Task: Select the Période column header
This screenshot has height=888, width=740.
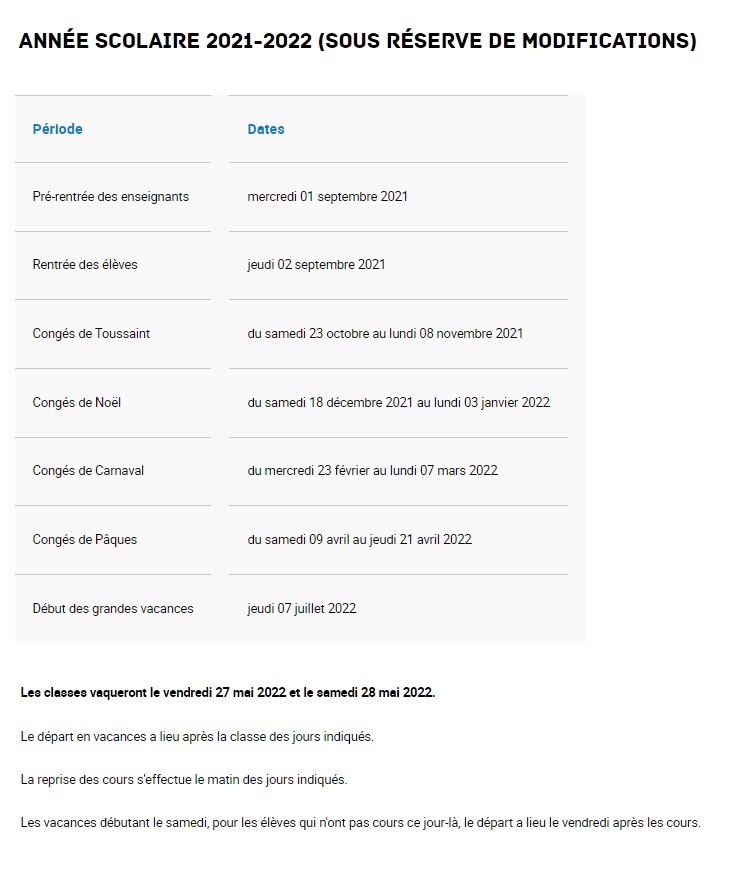Action: coord(57,129)
